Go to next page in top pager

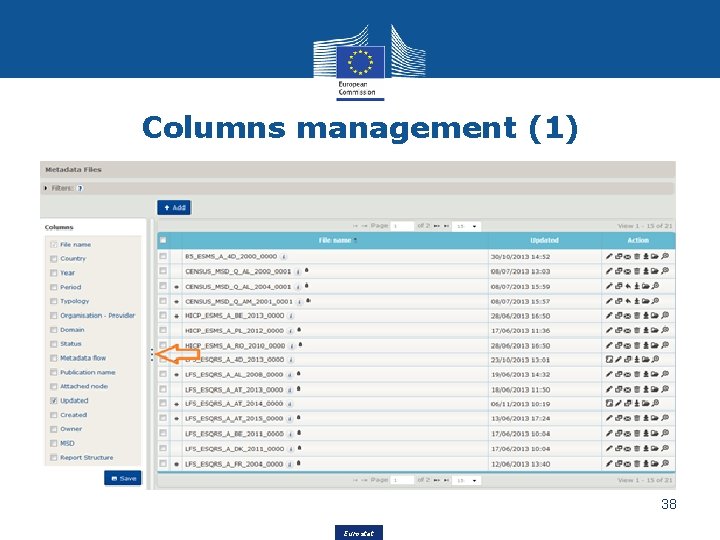click(437, 226)
